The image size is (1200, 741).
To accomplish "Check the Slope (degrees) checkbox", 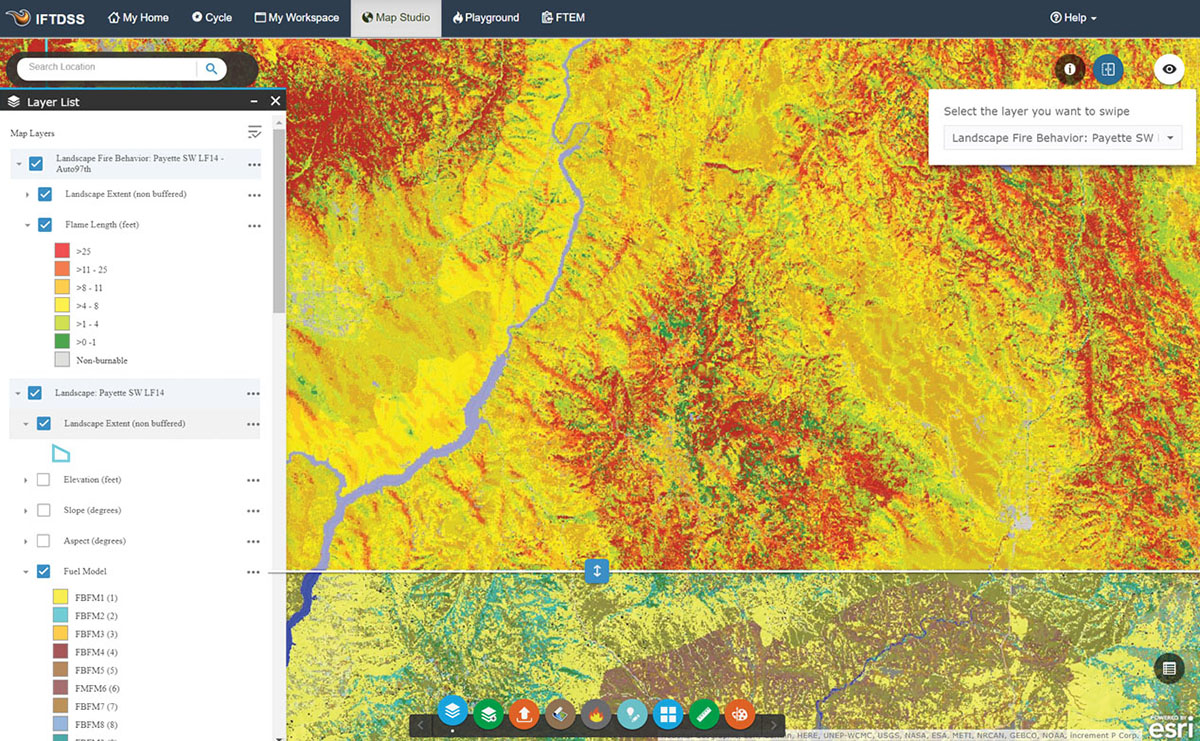I will pyautogui.click(x=43, y=511).
